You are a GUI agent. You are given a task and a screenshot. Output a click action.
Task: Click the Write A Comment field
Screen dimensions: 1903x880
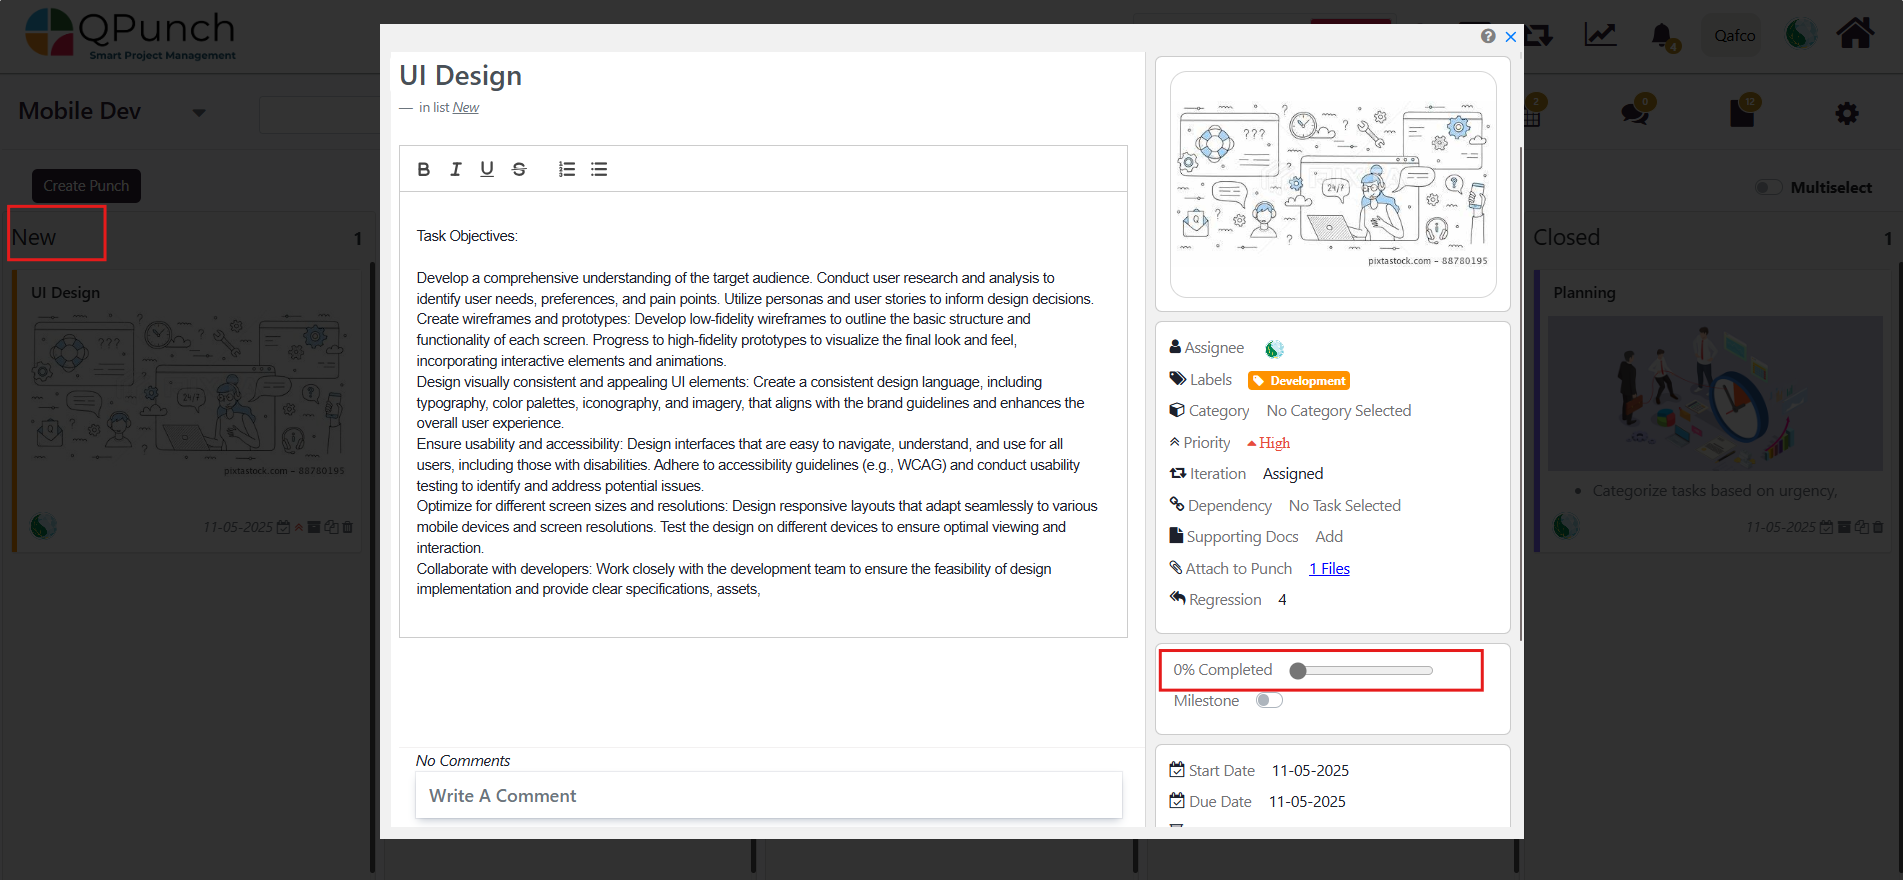768,795
